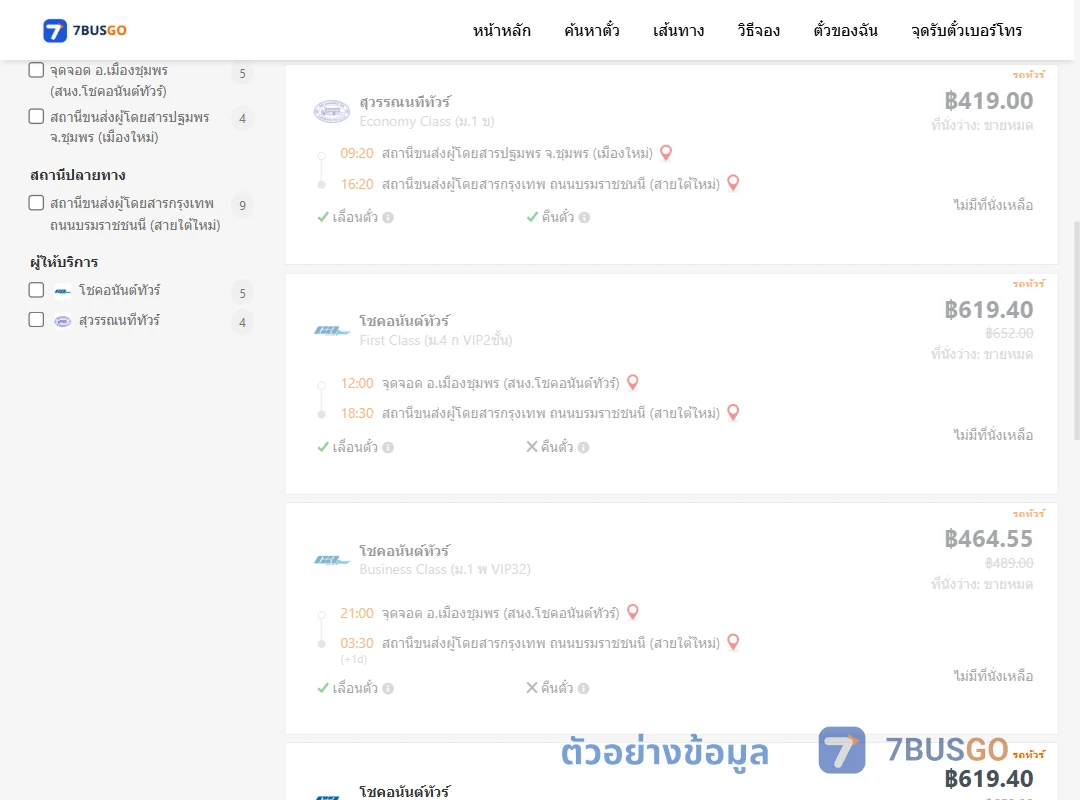Open the ค้นหาตั๋ว menu item
Screen dimensions: 1080x800
point(592,30)
